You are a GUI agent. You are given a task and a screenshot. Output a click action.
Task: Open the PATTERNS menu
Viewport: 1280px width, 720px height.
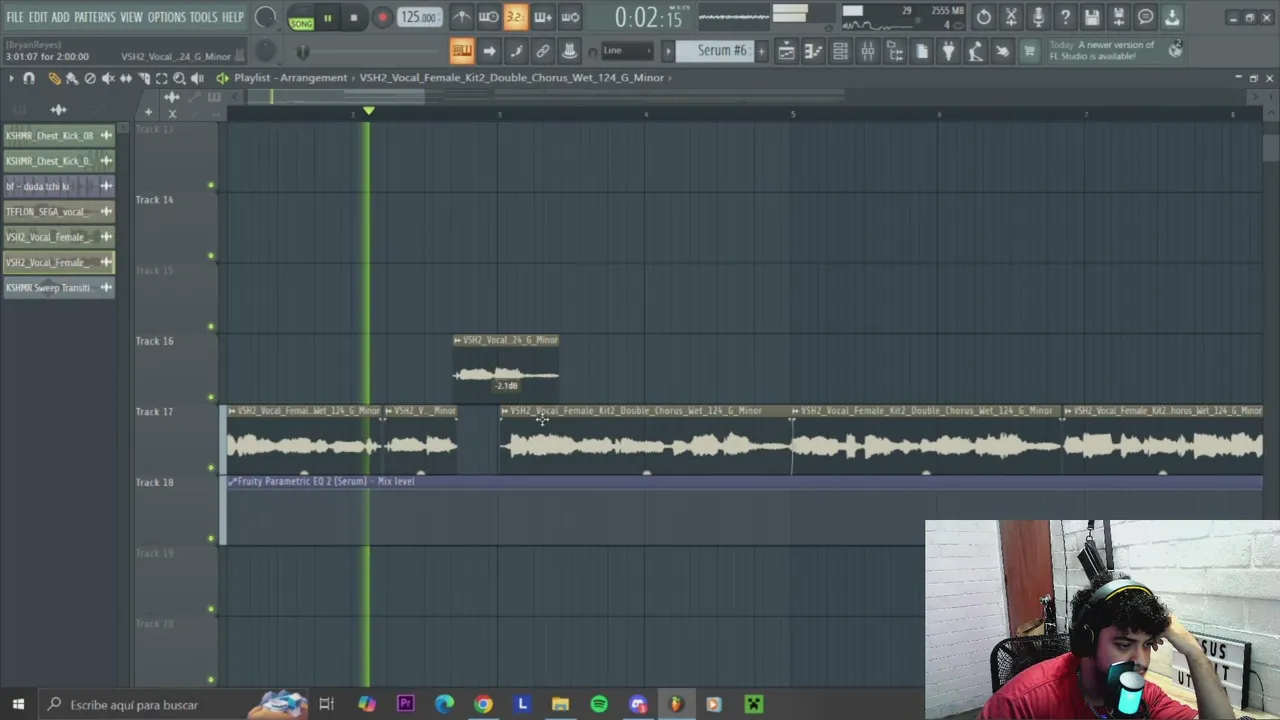(95, 17)
